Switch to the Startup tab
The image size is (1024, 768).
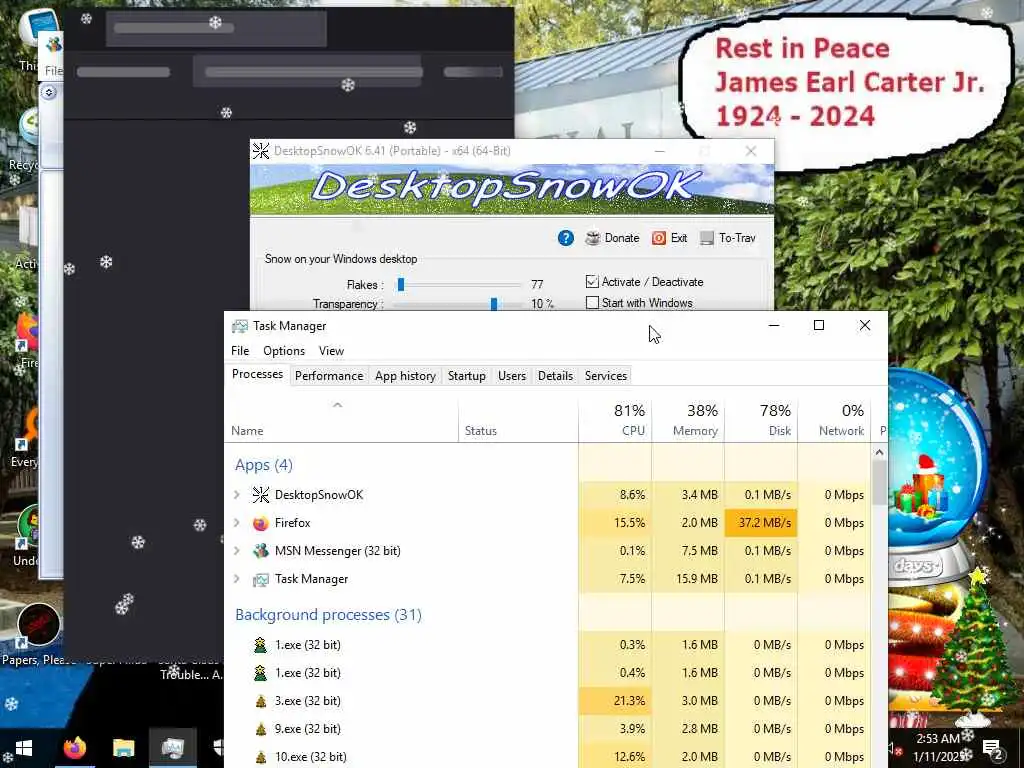point(466,376)
